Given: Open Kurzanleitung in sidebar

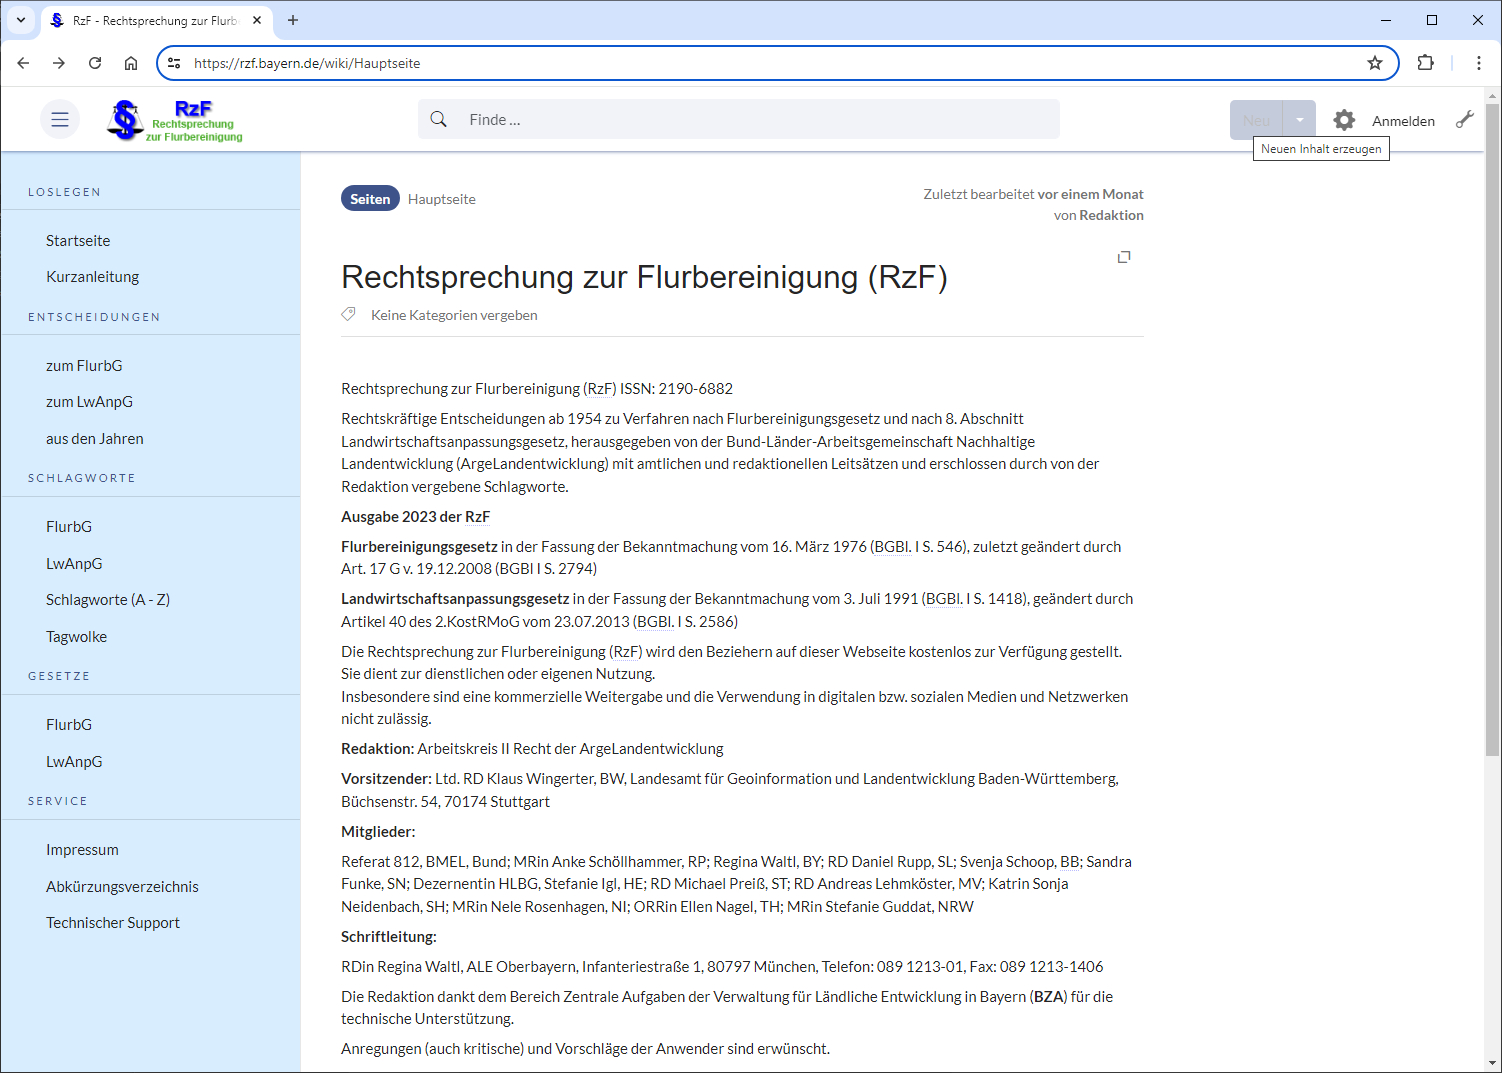Looking at the screenshot, I should pyautogui.click(x=92, y=277).
